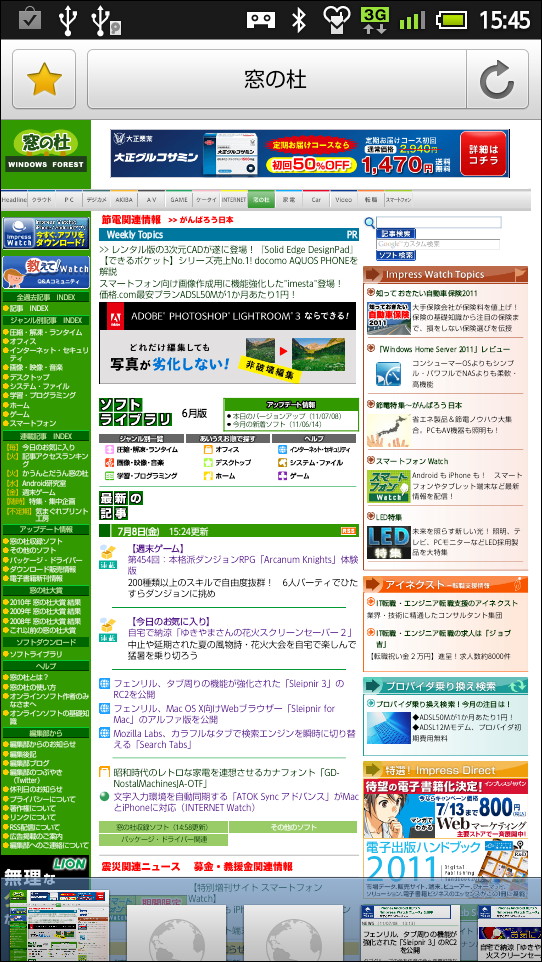Click the 連載 icon beside 週末ゲーム
Viewport: 542px width, 962px height.
click(x=108, y=555)
